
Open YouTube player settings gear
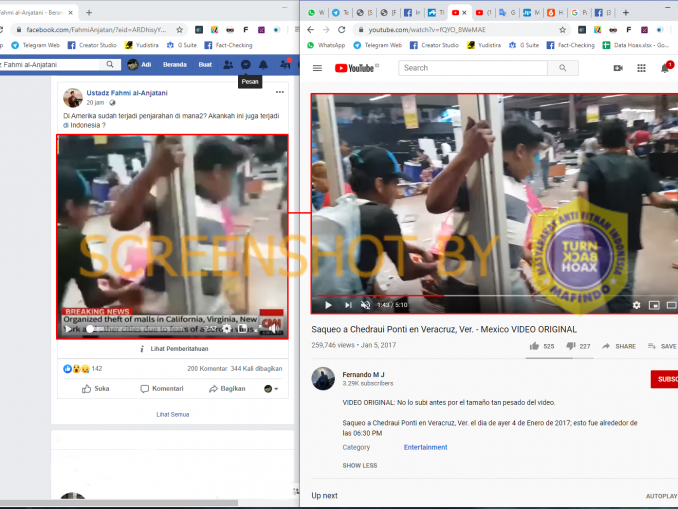636,305
